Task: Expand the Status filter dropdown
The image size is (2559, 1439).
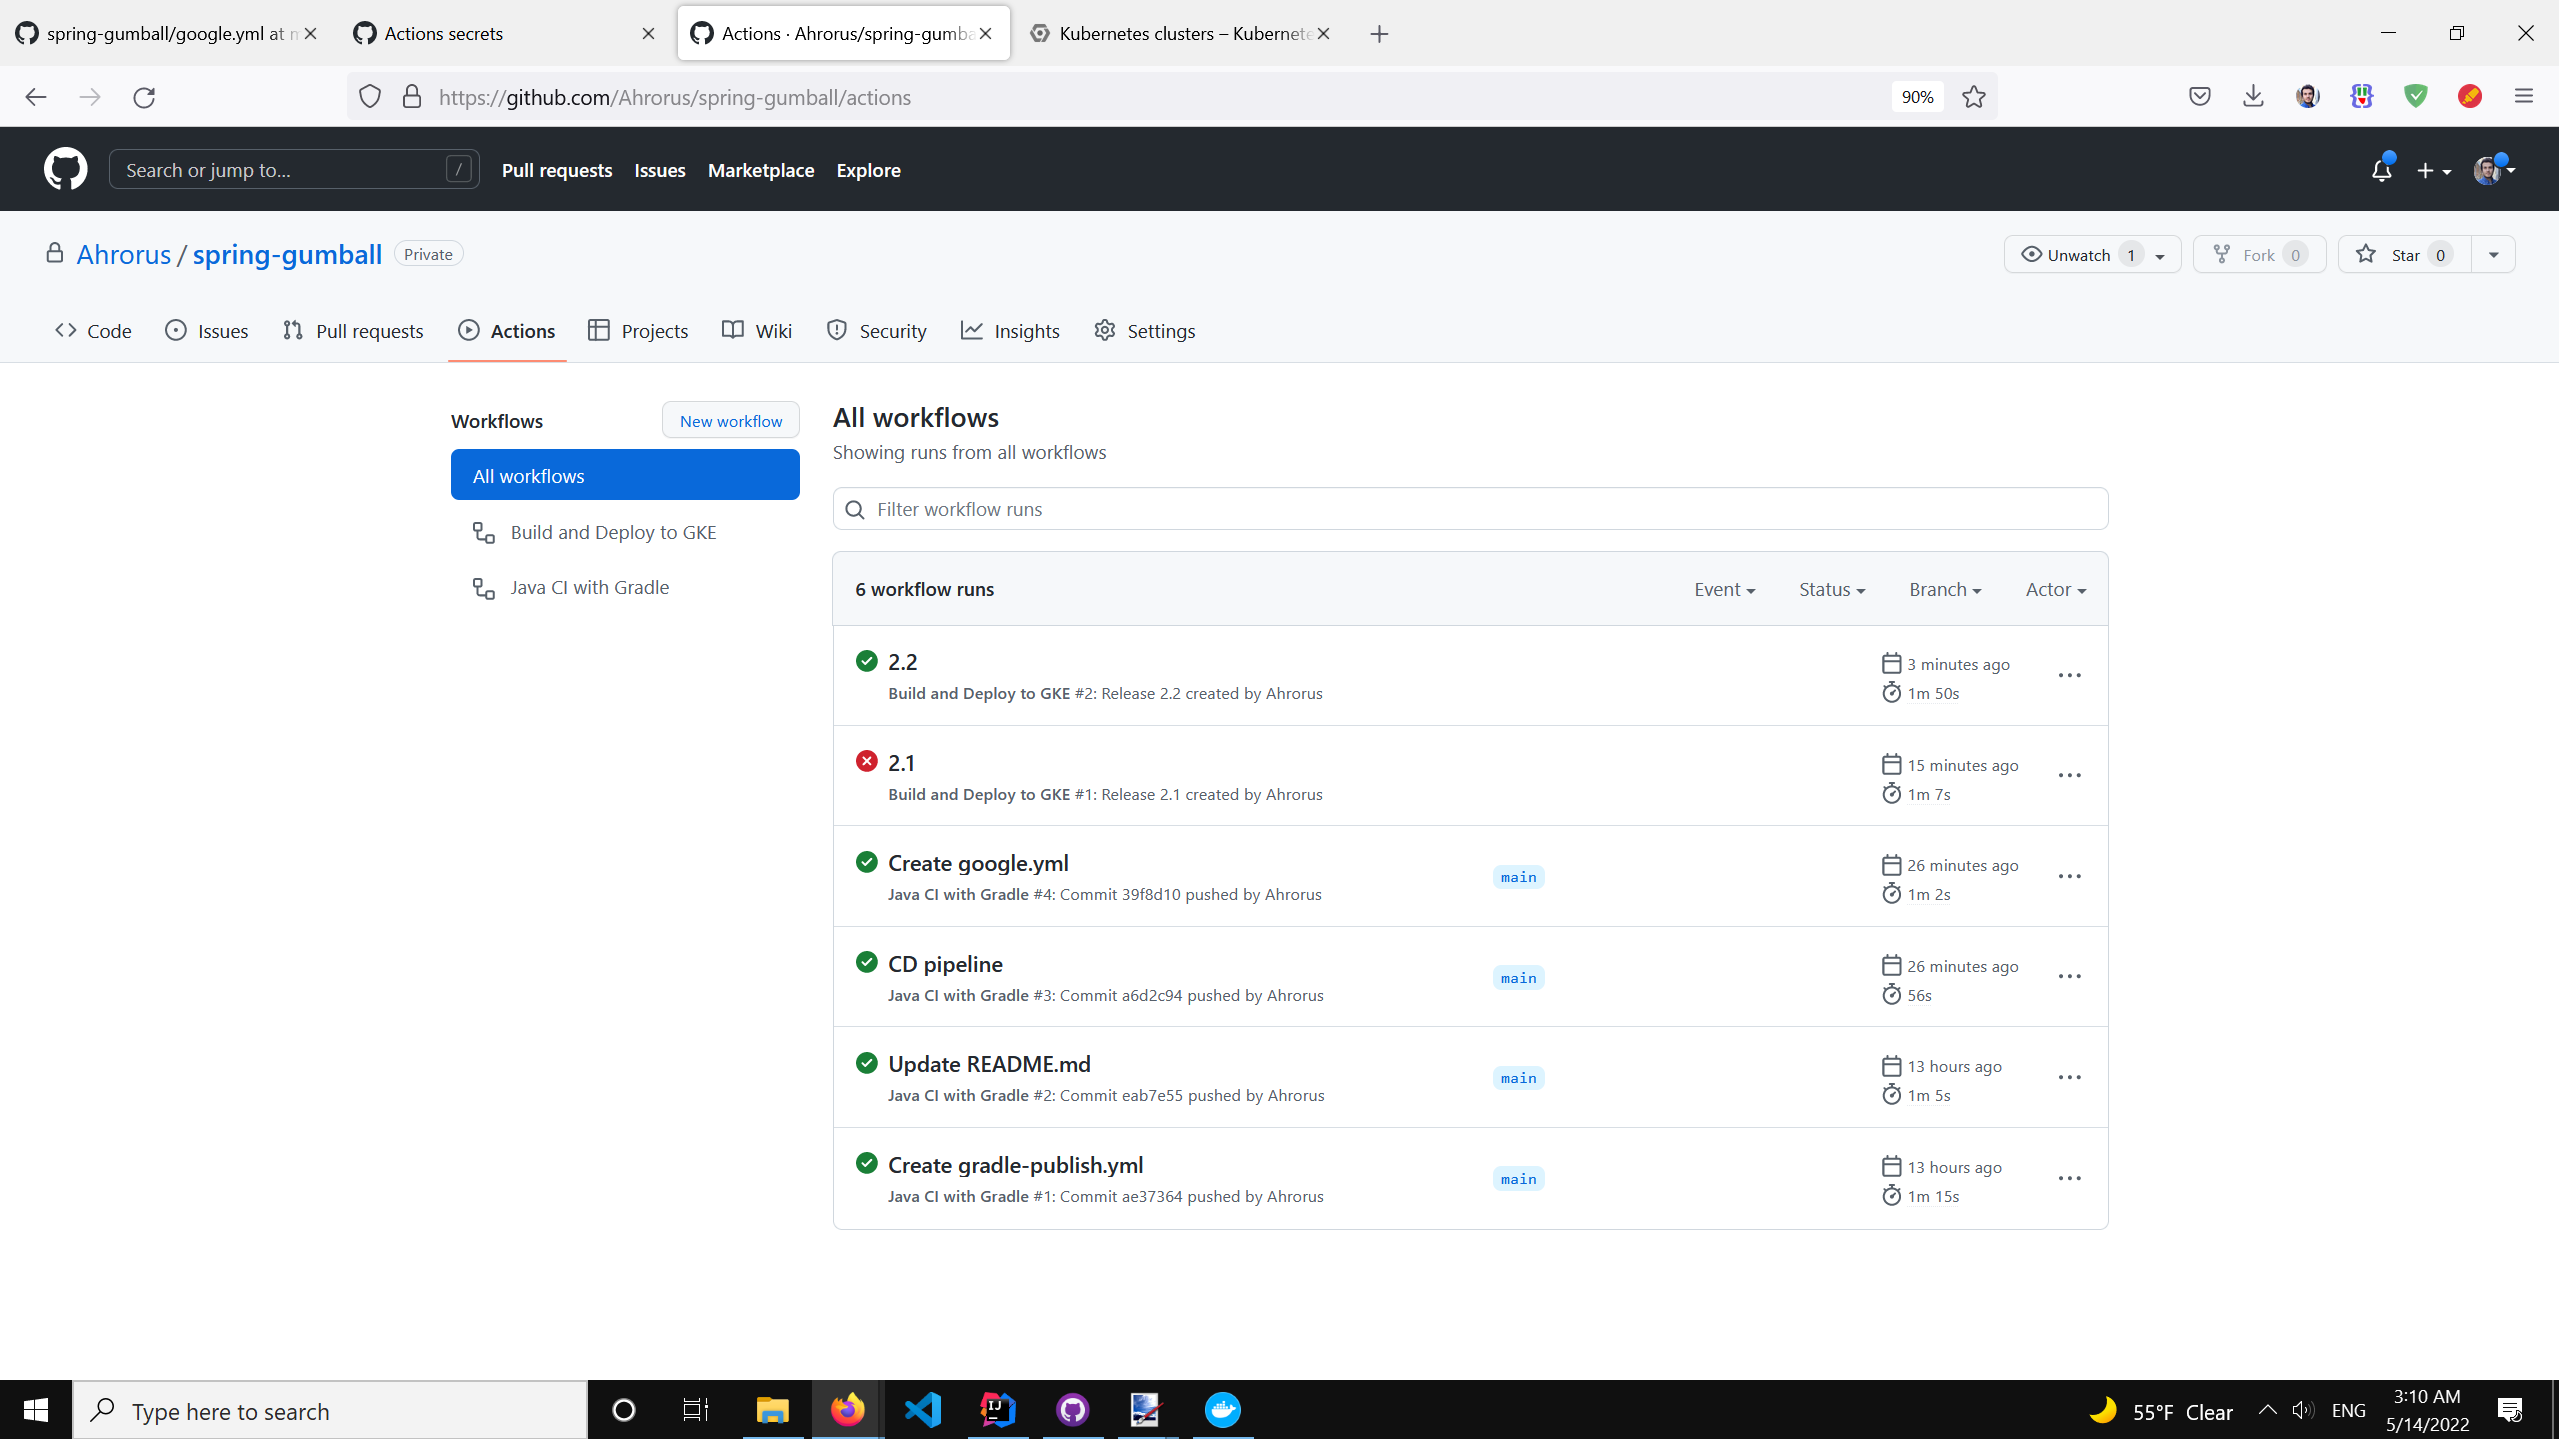Action: 1831,589
